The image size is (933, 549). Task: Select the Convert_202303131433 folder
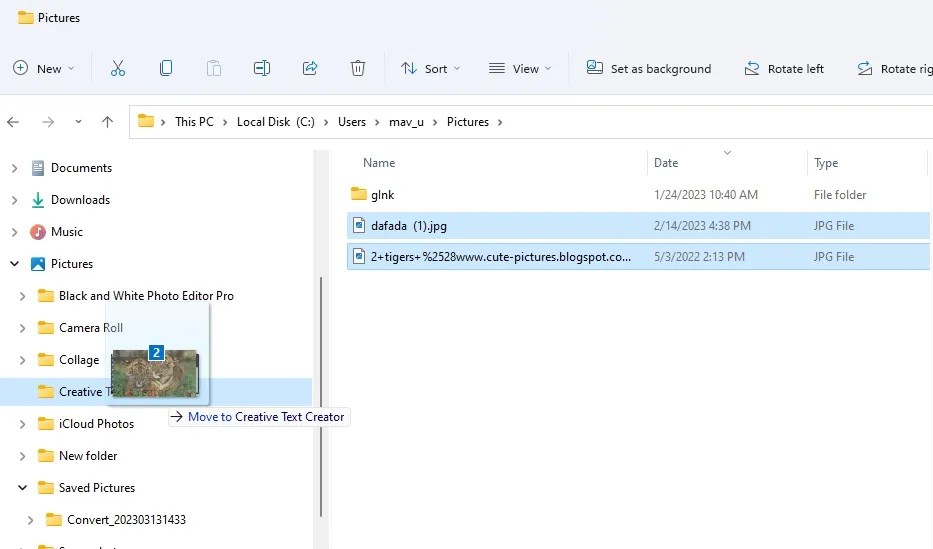(126, 520)
